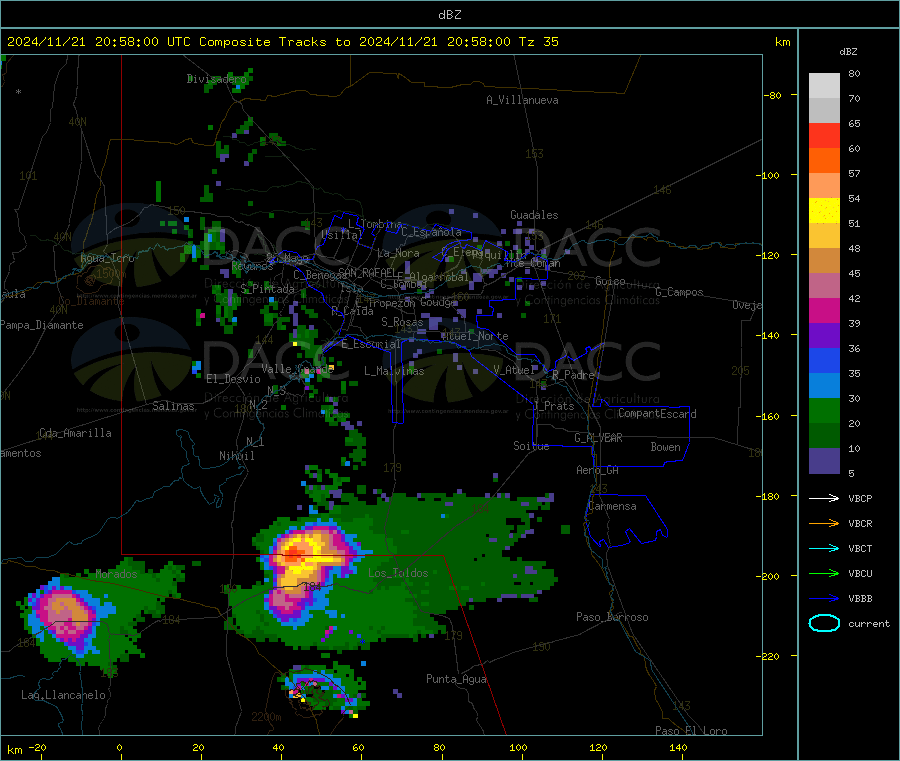Viewport: 900px width, 761px height.
Task: Choose the light blue 30-35 dBZ swatch
Action: click(824, 386)
